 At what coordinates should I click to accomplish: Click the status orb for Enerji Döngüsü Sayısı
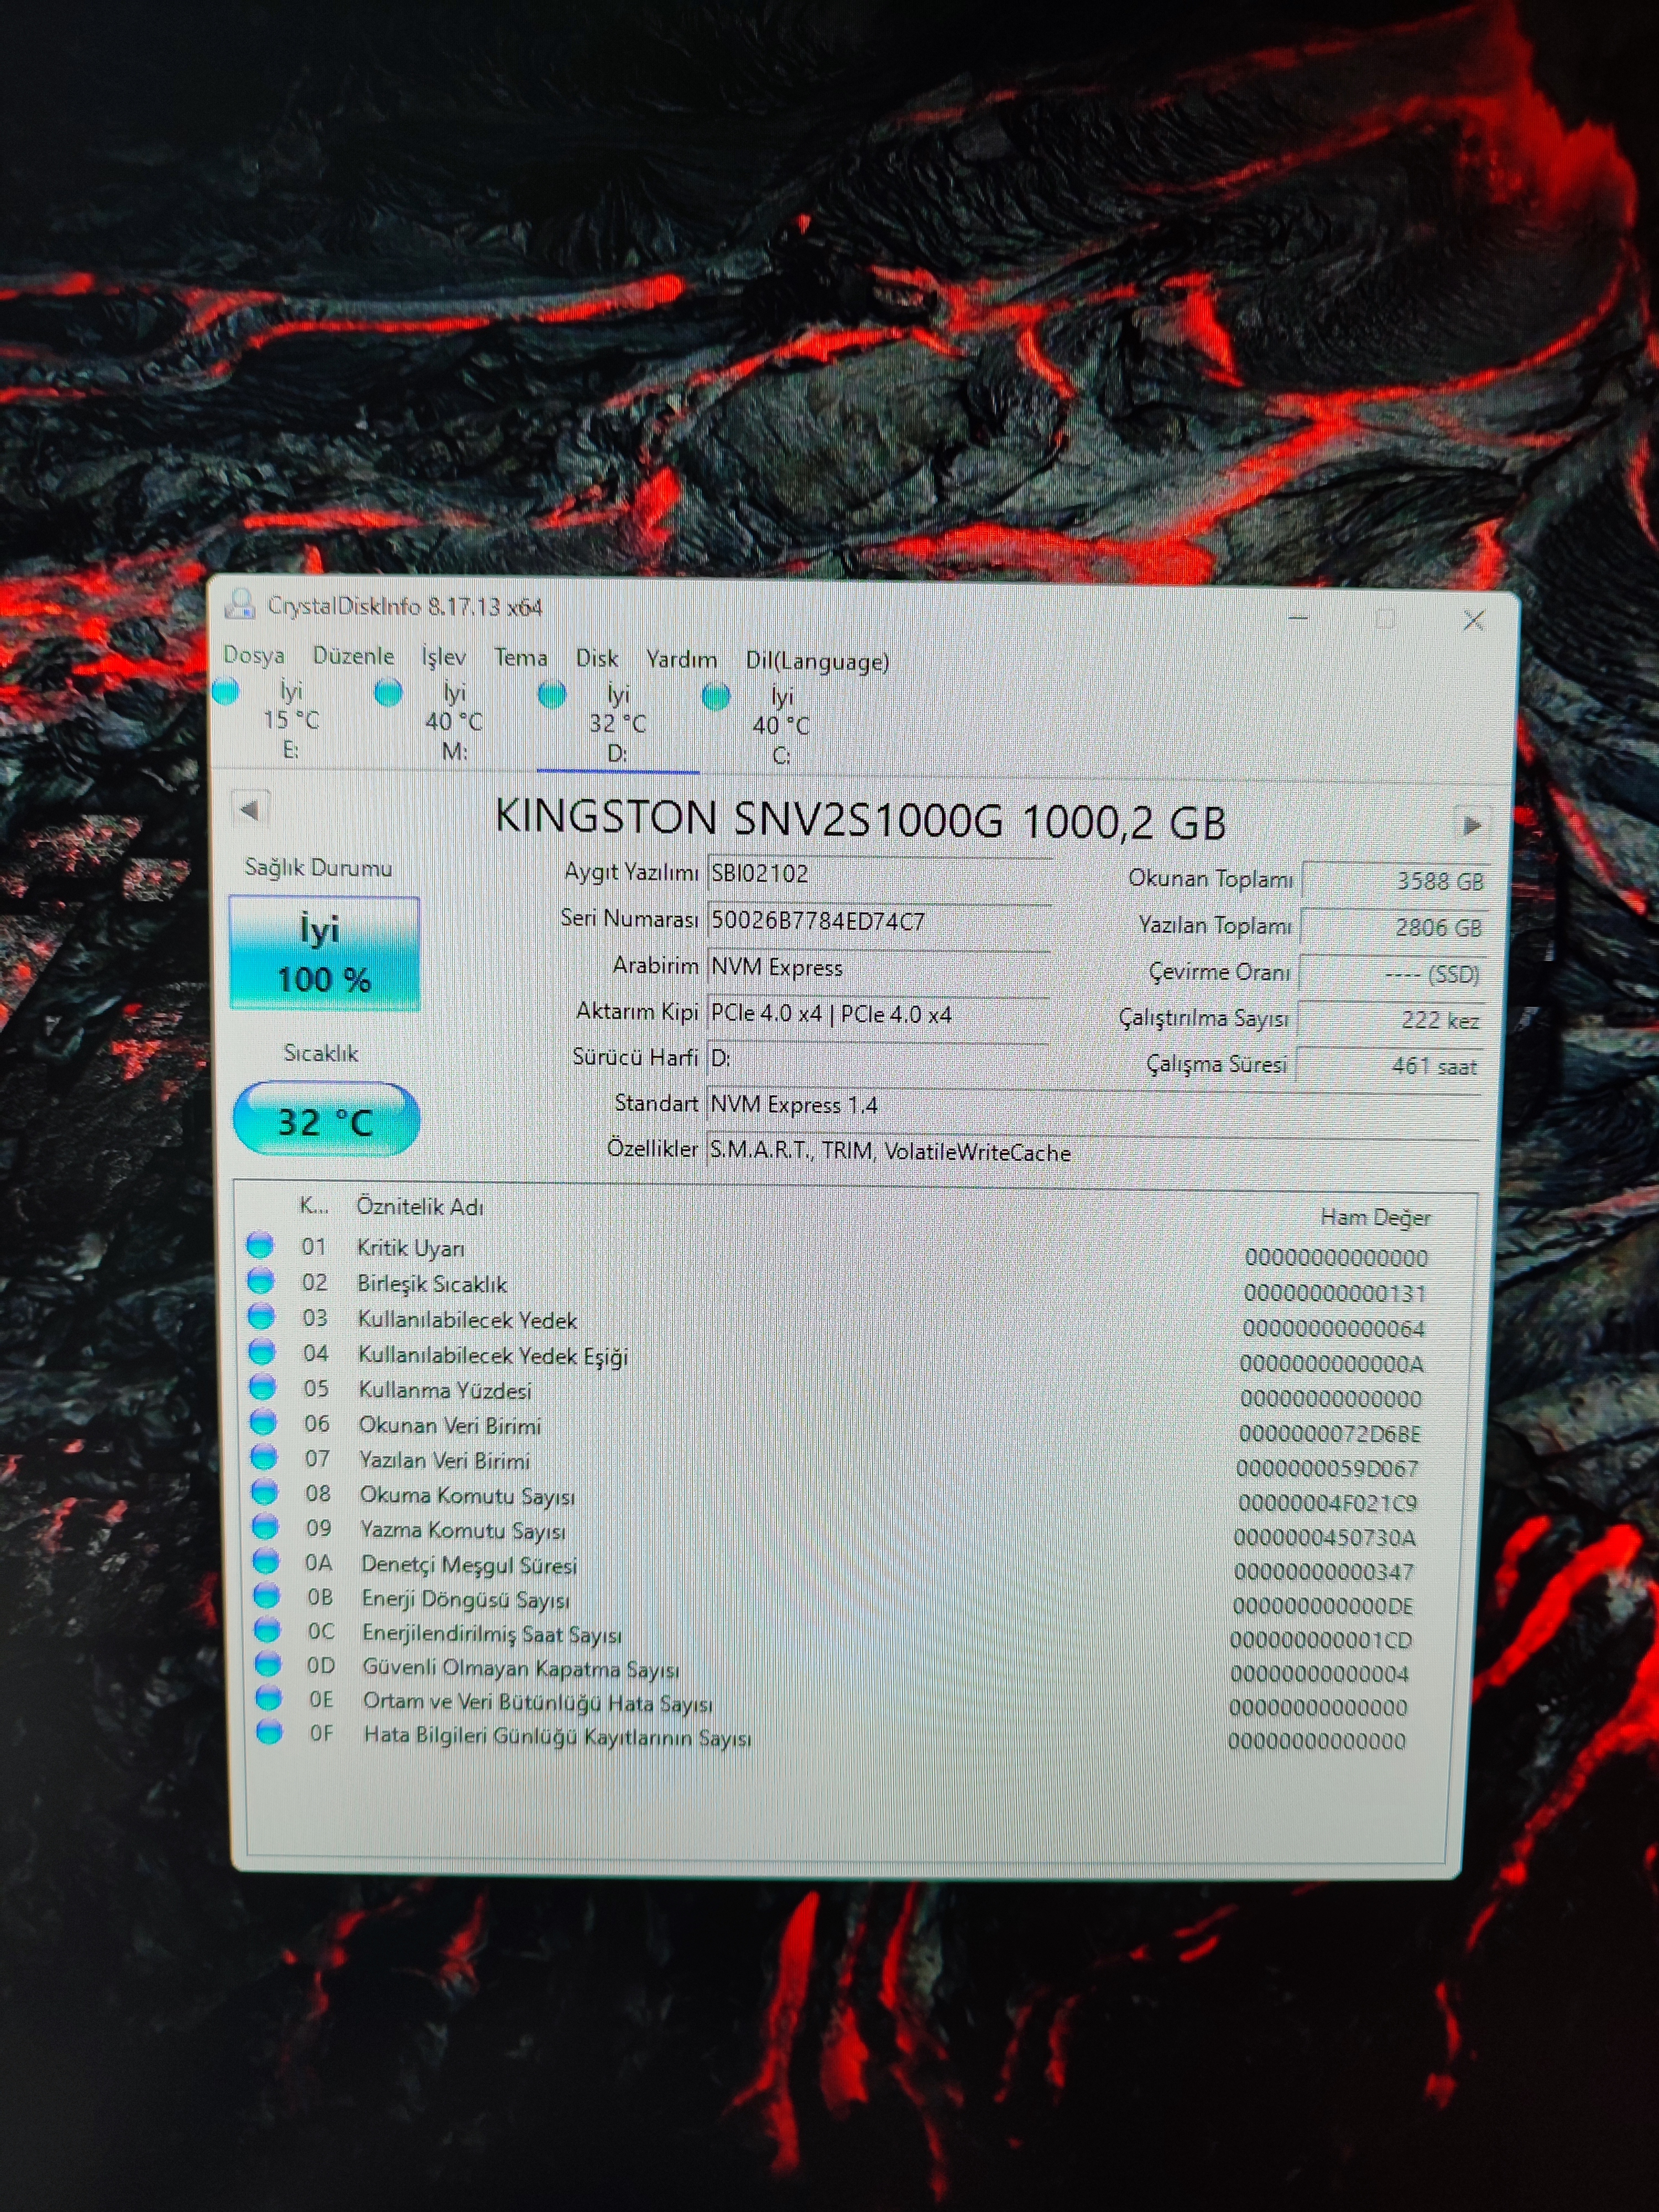point(267,1596)
